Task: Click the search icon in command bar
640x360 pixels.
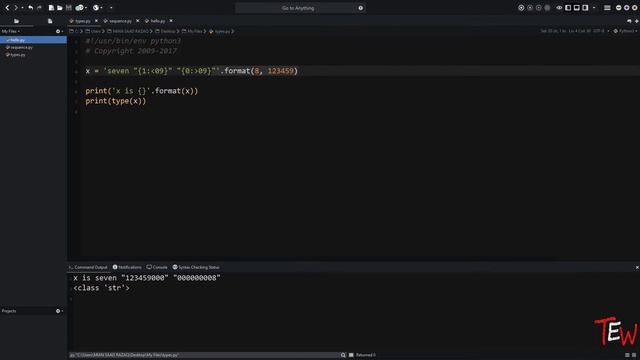Action: point(343,355)
